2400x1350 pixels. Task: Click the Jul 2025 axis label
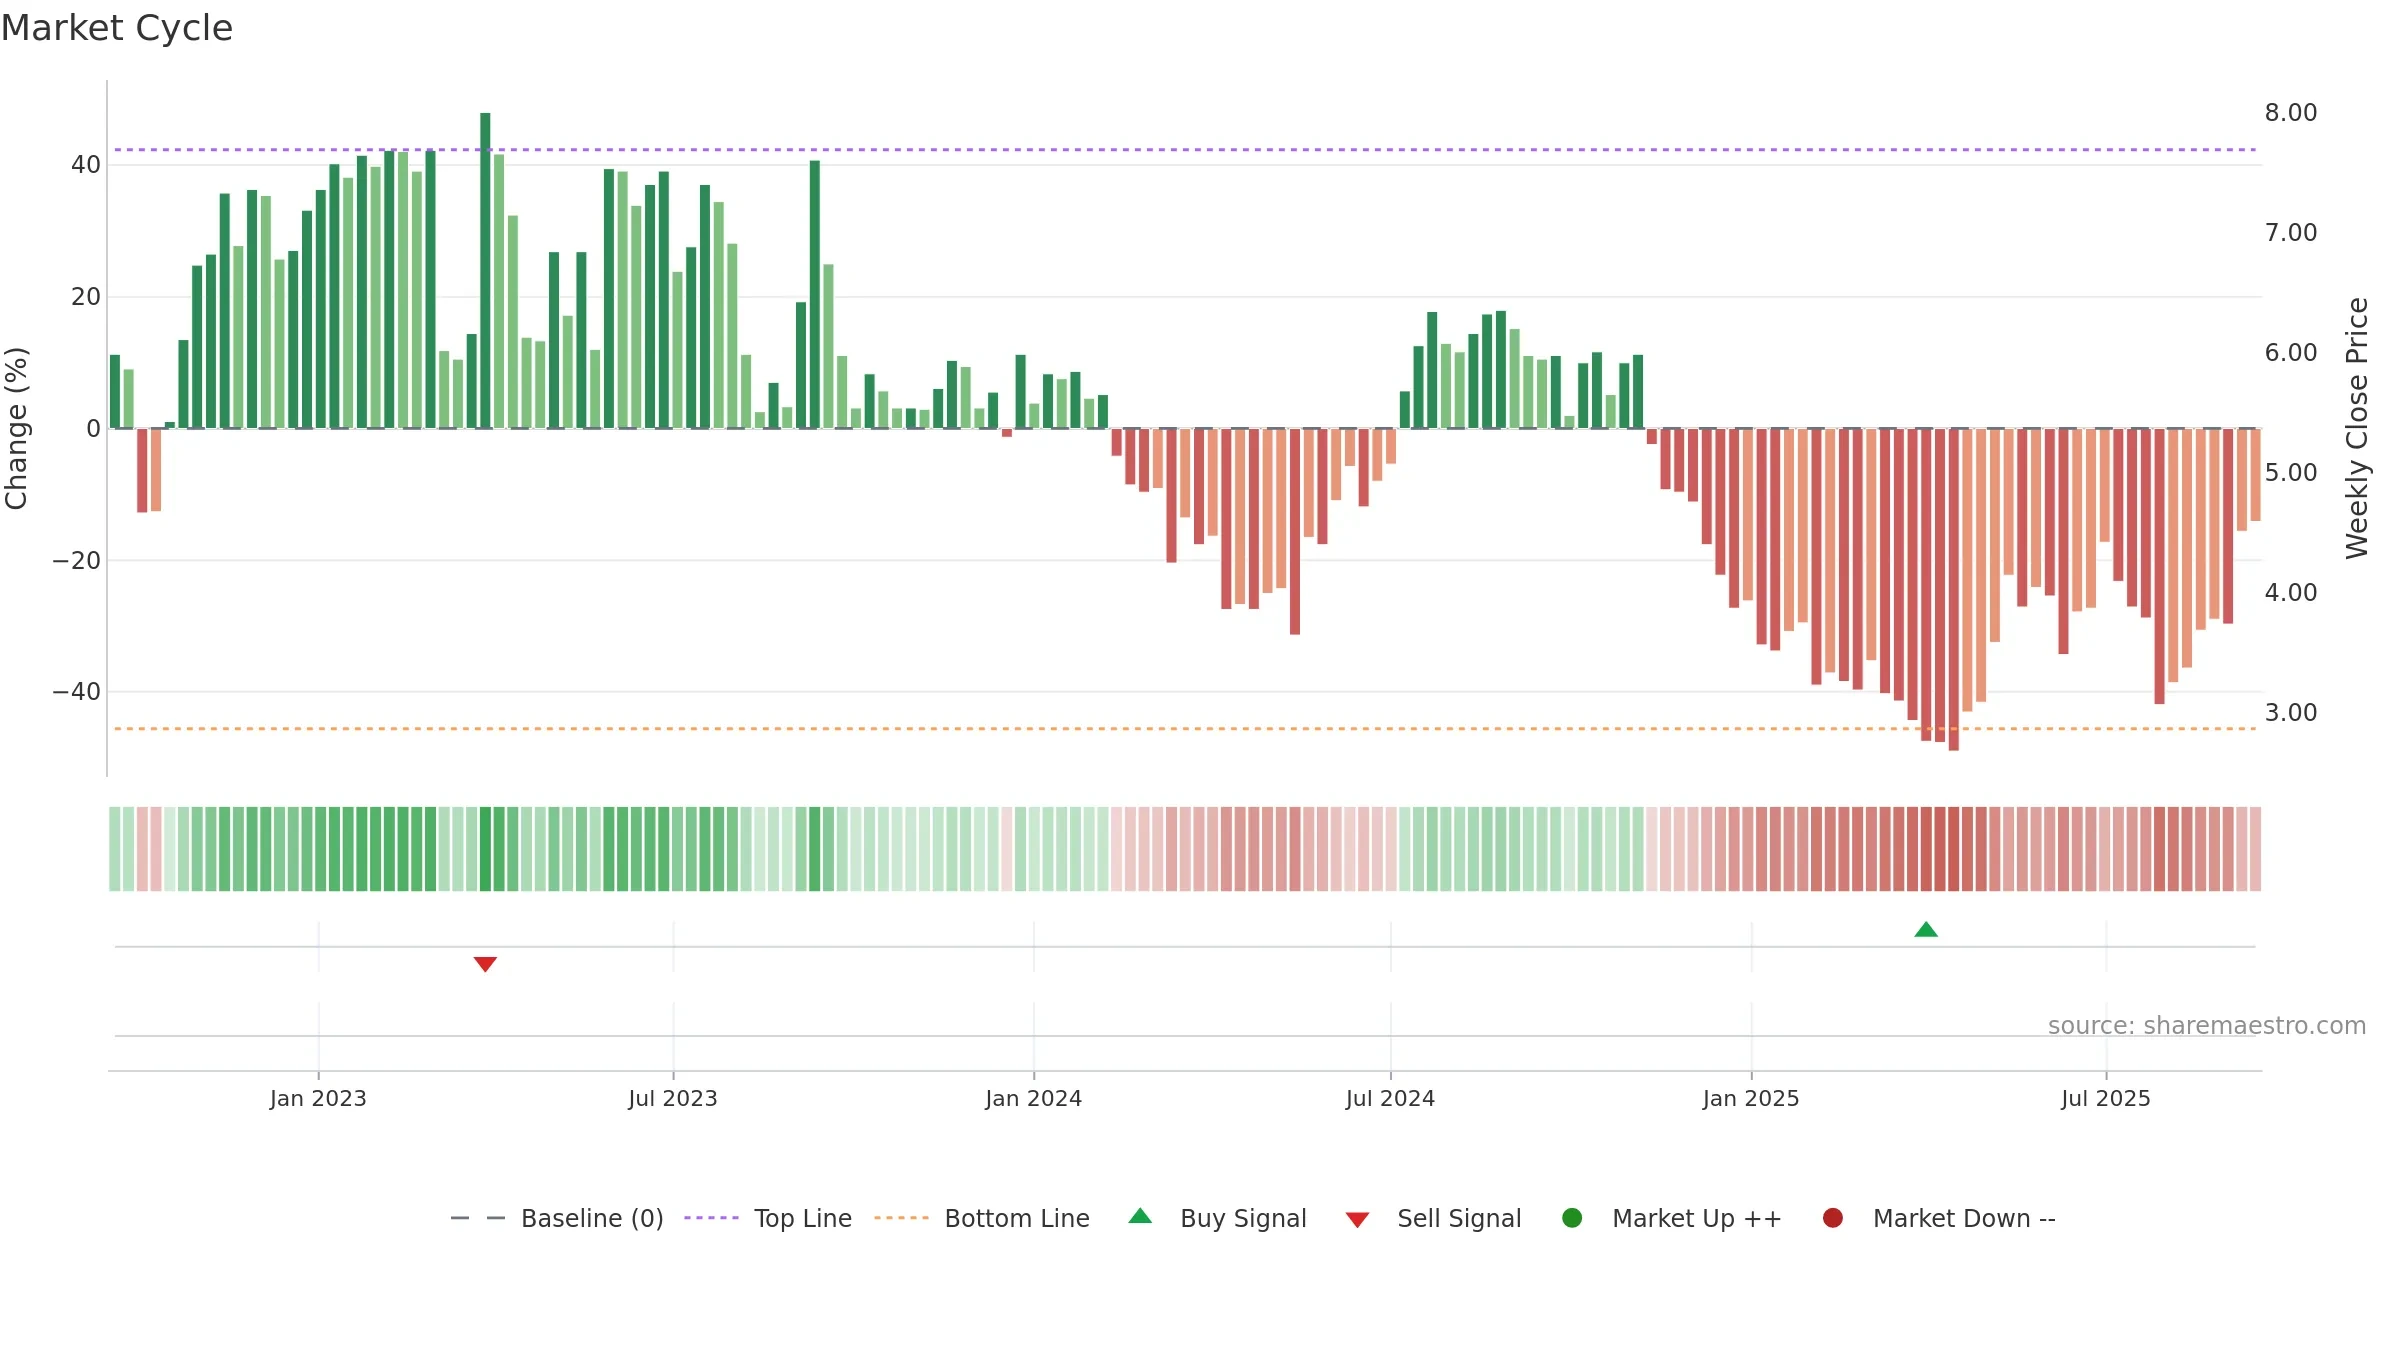(x=2106, y=1099)
